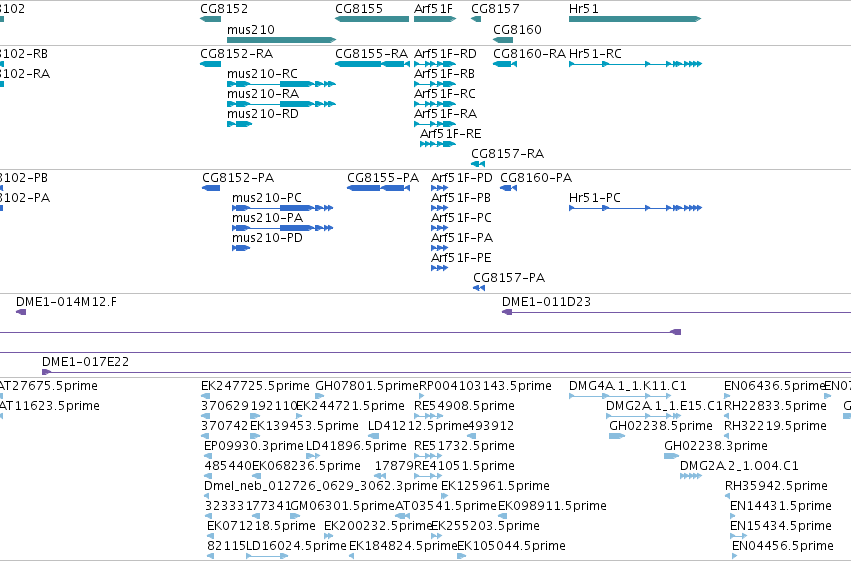This screenshot has width=851, height=561.
Task: Select protein Arf51F-PA
Action: point(440,248)
